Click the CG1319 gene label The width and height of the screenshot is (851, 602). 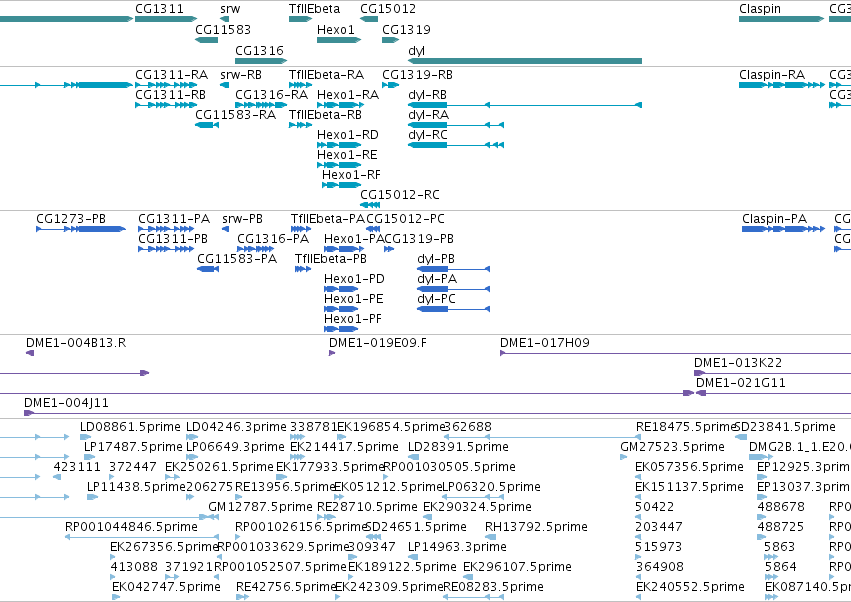(x=406, y=29)
